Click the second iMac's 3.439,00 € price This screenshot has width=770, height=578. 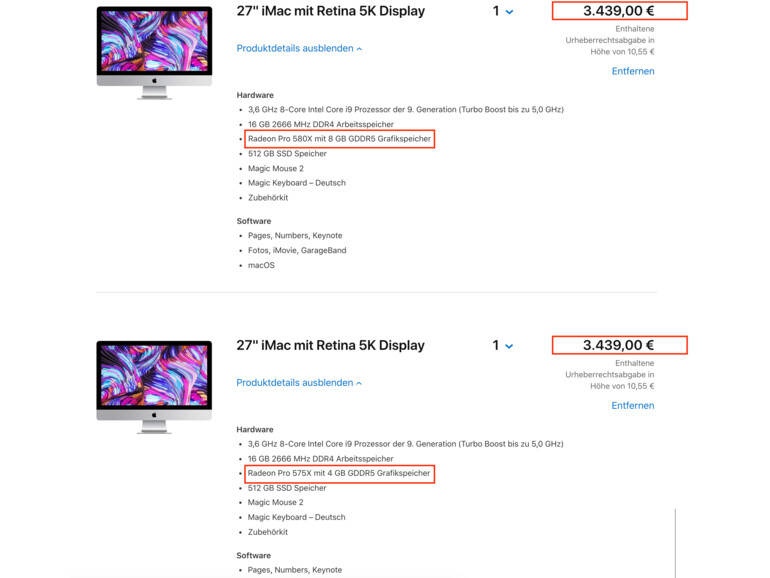(x=619, y=345)
